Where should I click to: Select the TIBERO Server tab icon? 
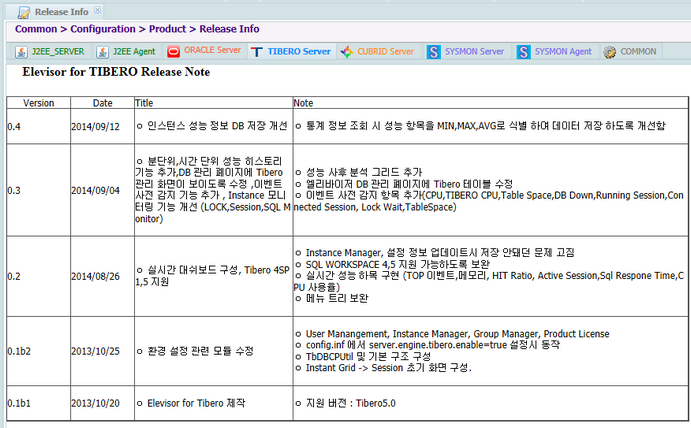tap(258, 51)
